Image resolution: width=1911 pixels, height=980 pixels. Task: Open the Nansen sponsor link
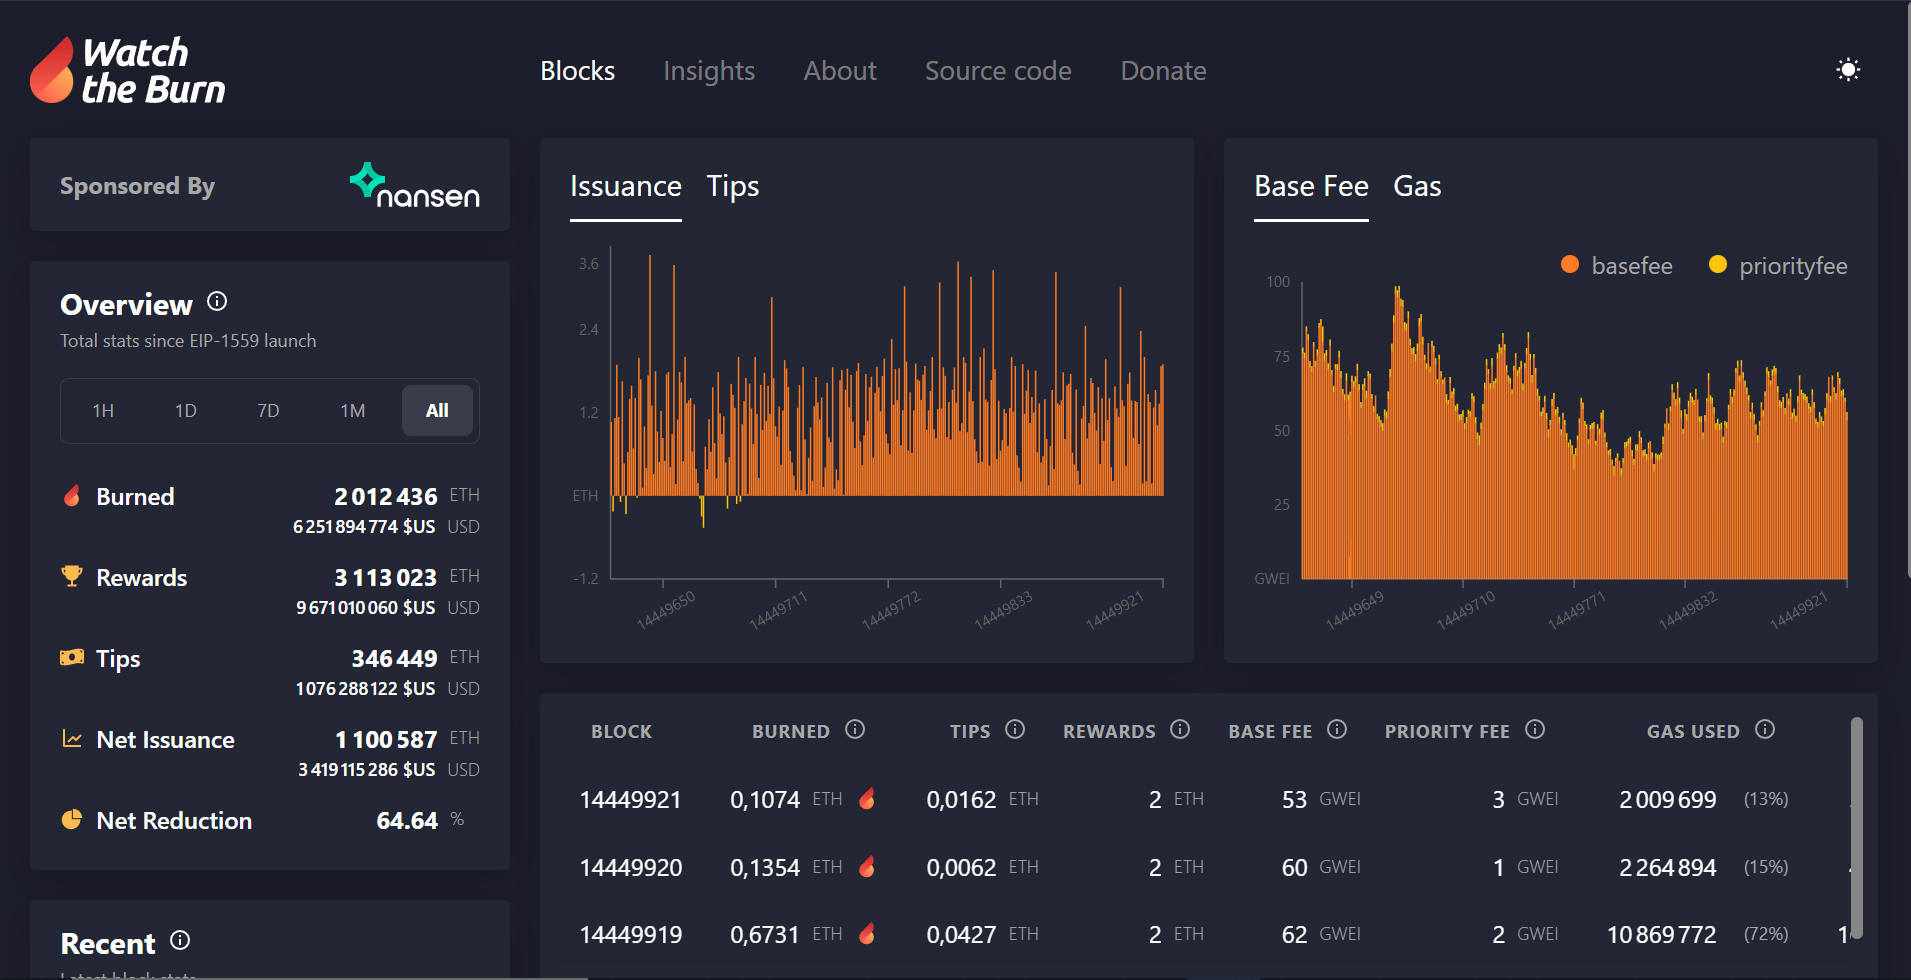pos(415,186)
